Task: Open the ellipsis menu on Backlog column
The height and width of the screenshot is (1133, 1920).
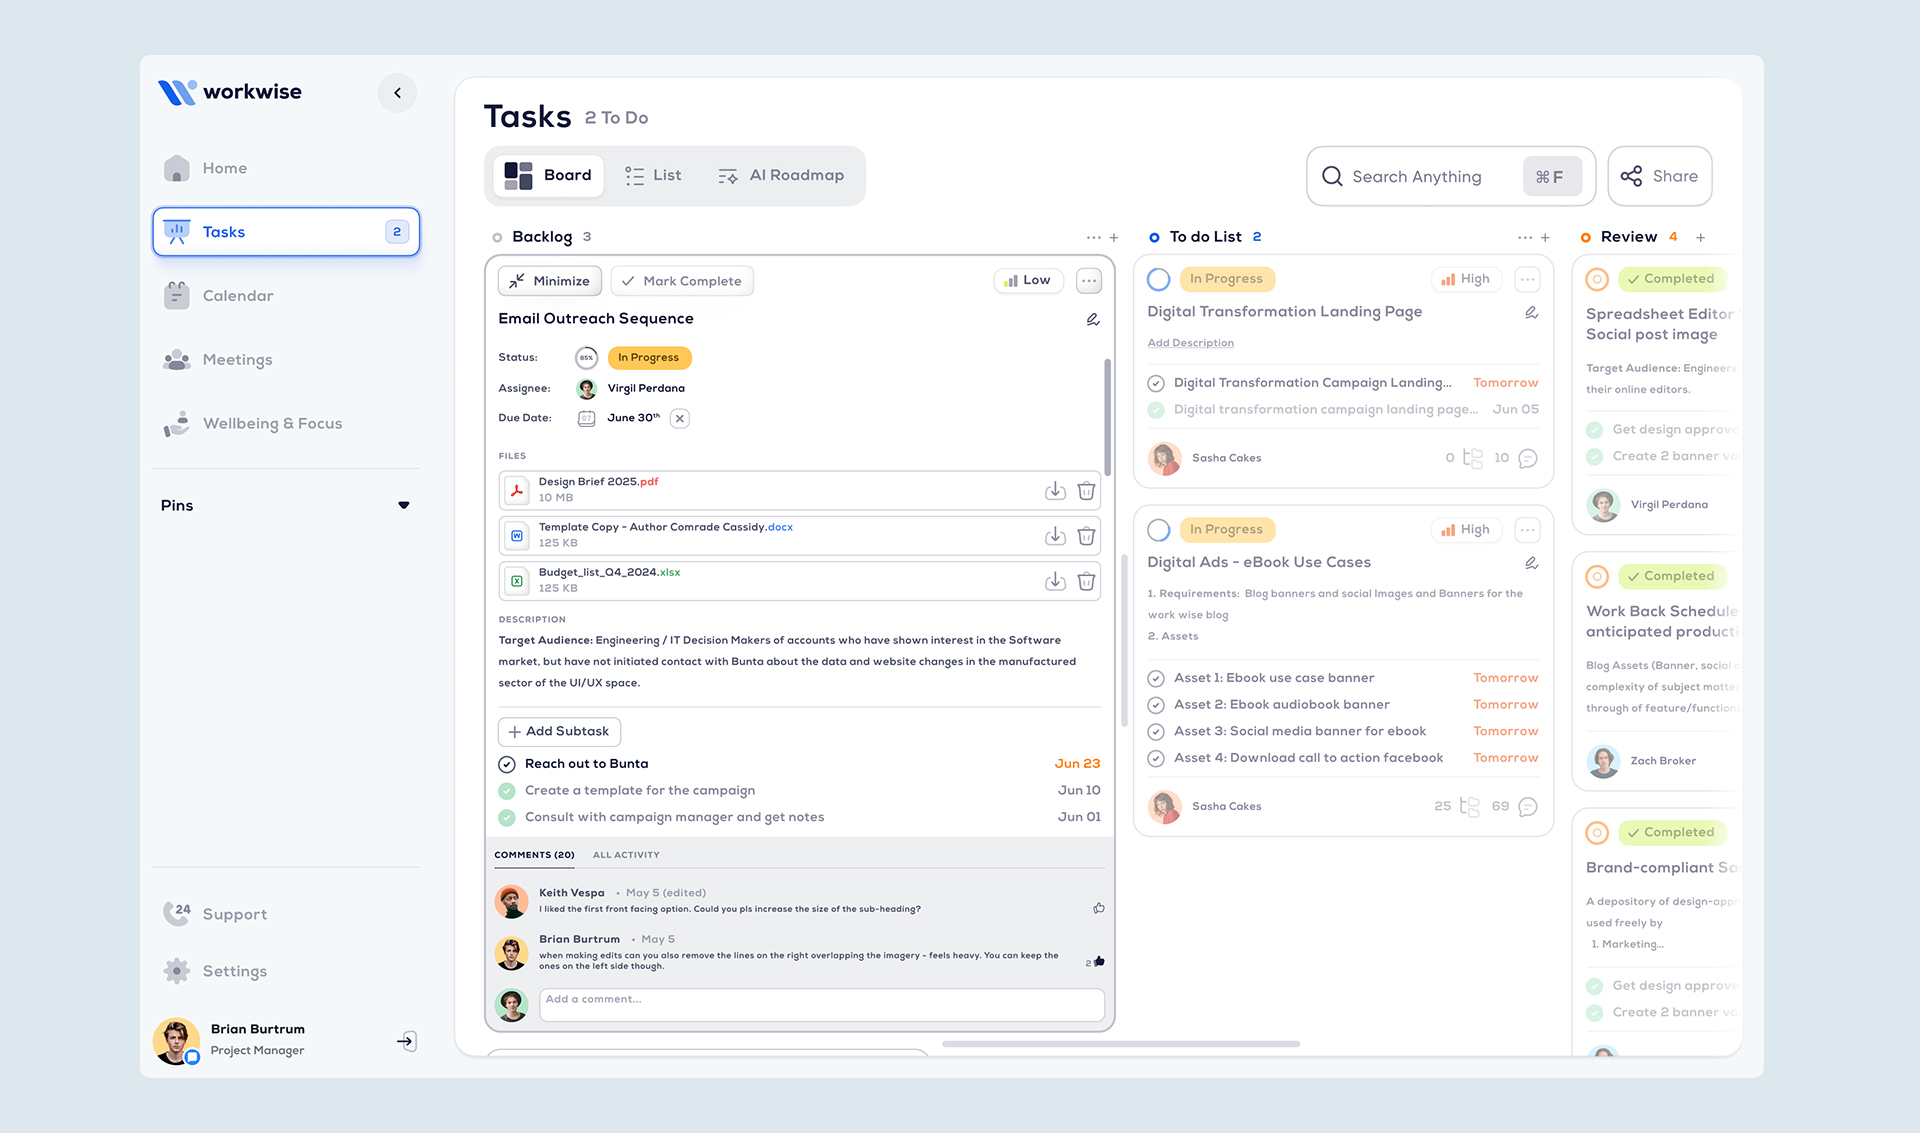Action: 1093,237
